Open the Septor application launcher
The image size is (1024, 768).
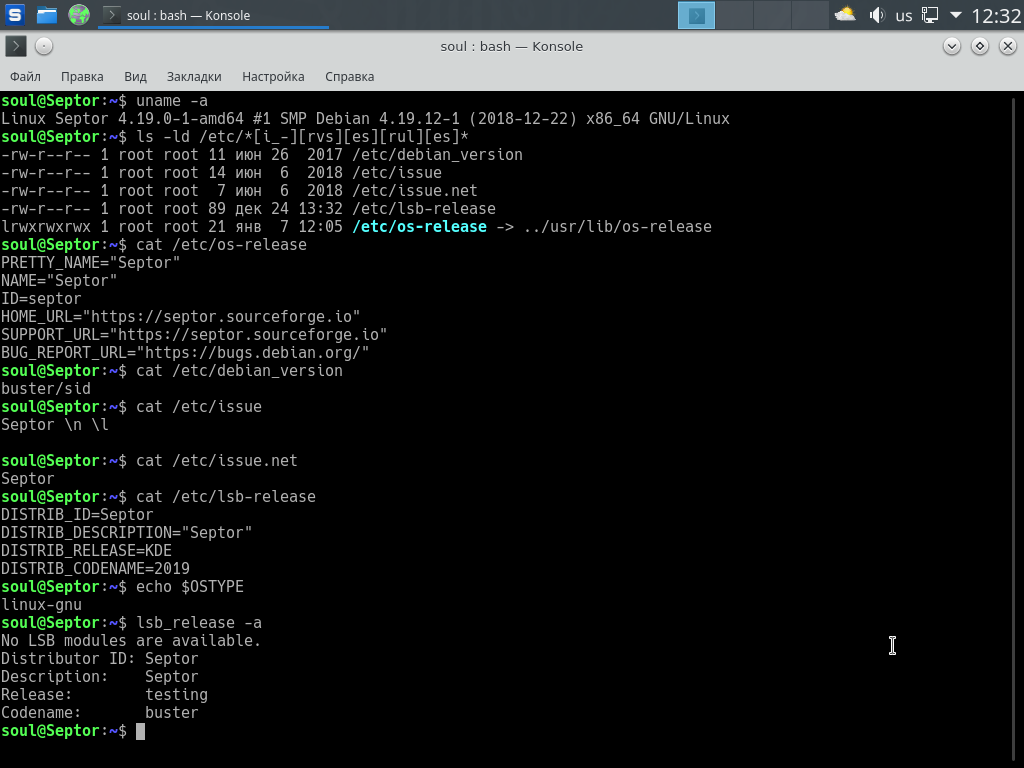(x=14, y=14)
